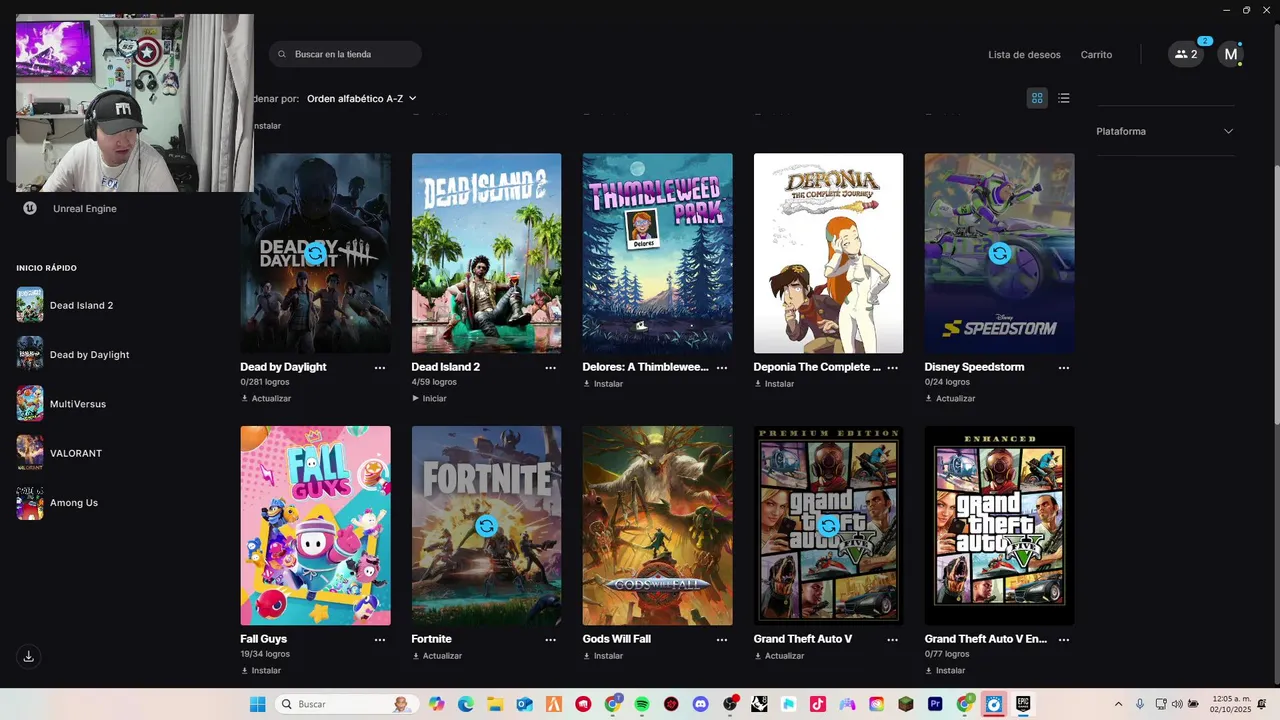Click Iniciar under Dead Island 2

point(429,398)
